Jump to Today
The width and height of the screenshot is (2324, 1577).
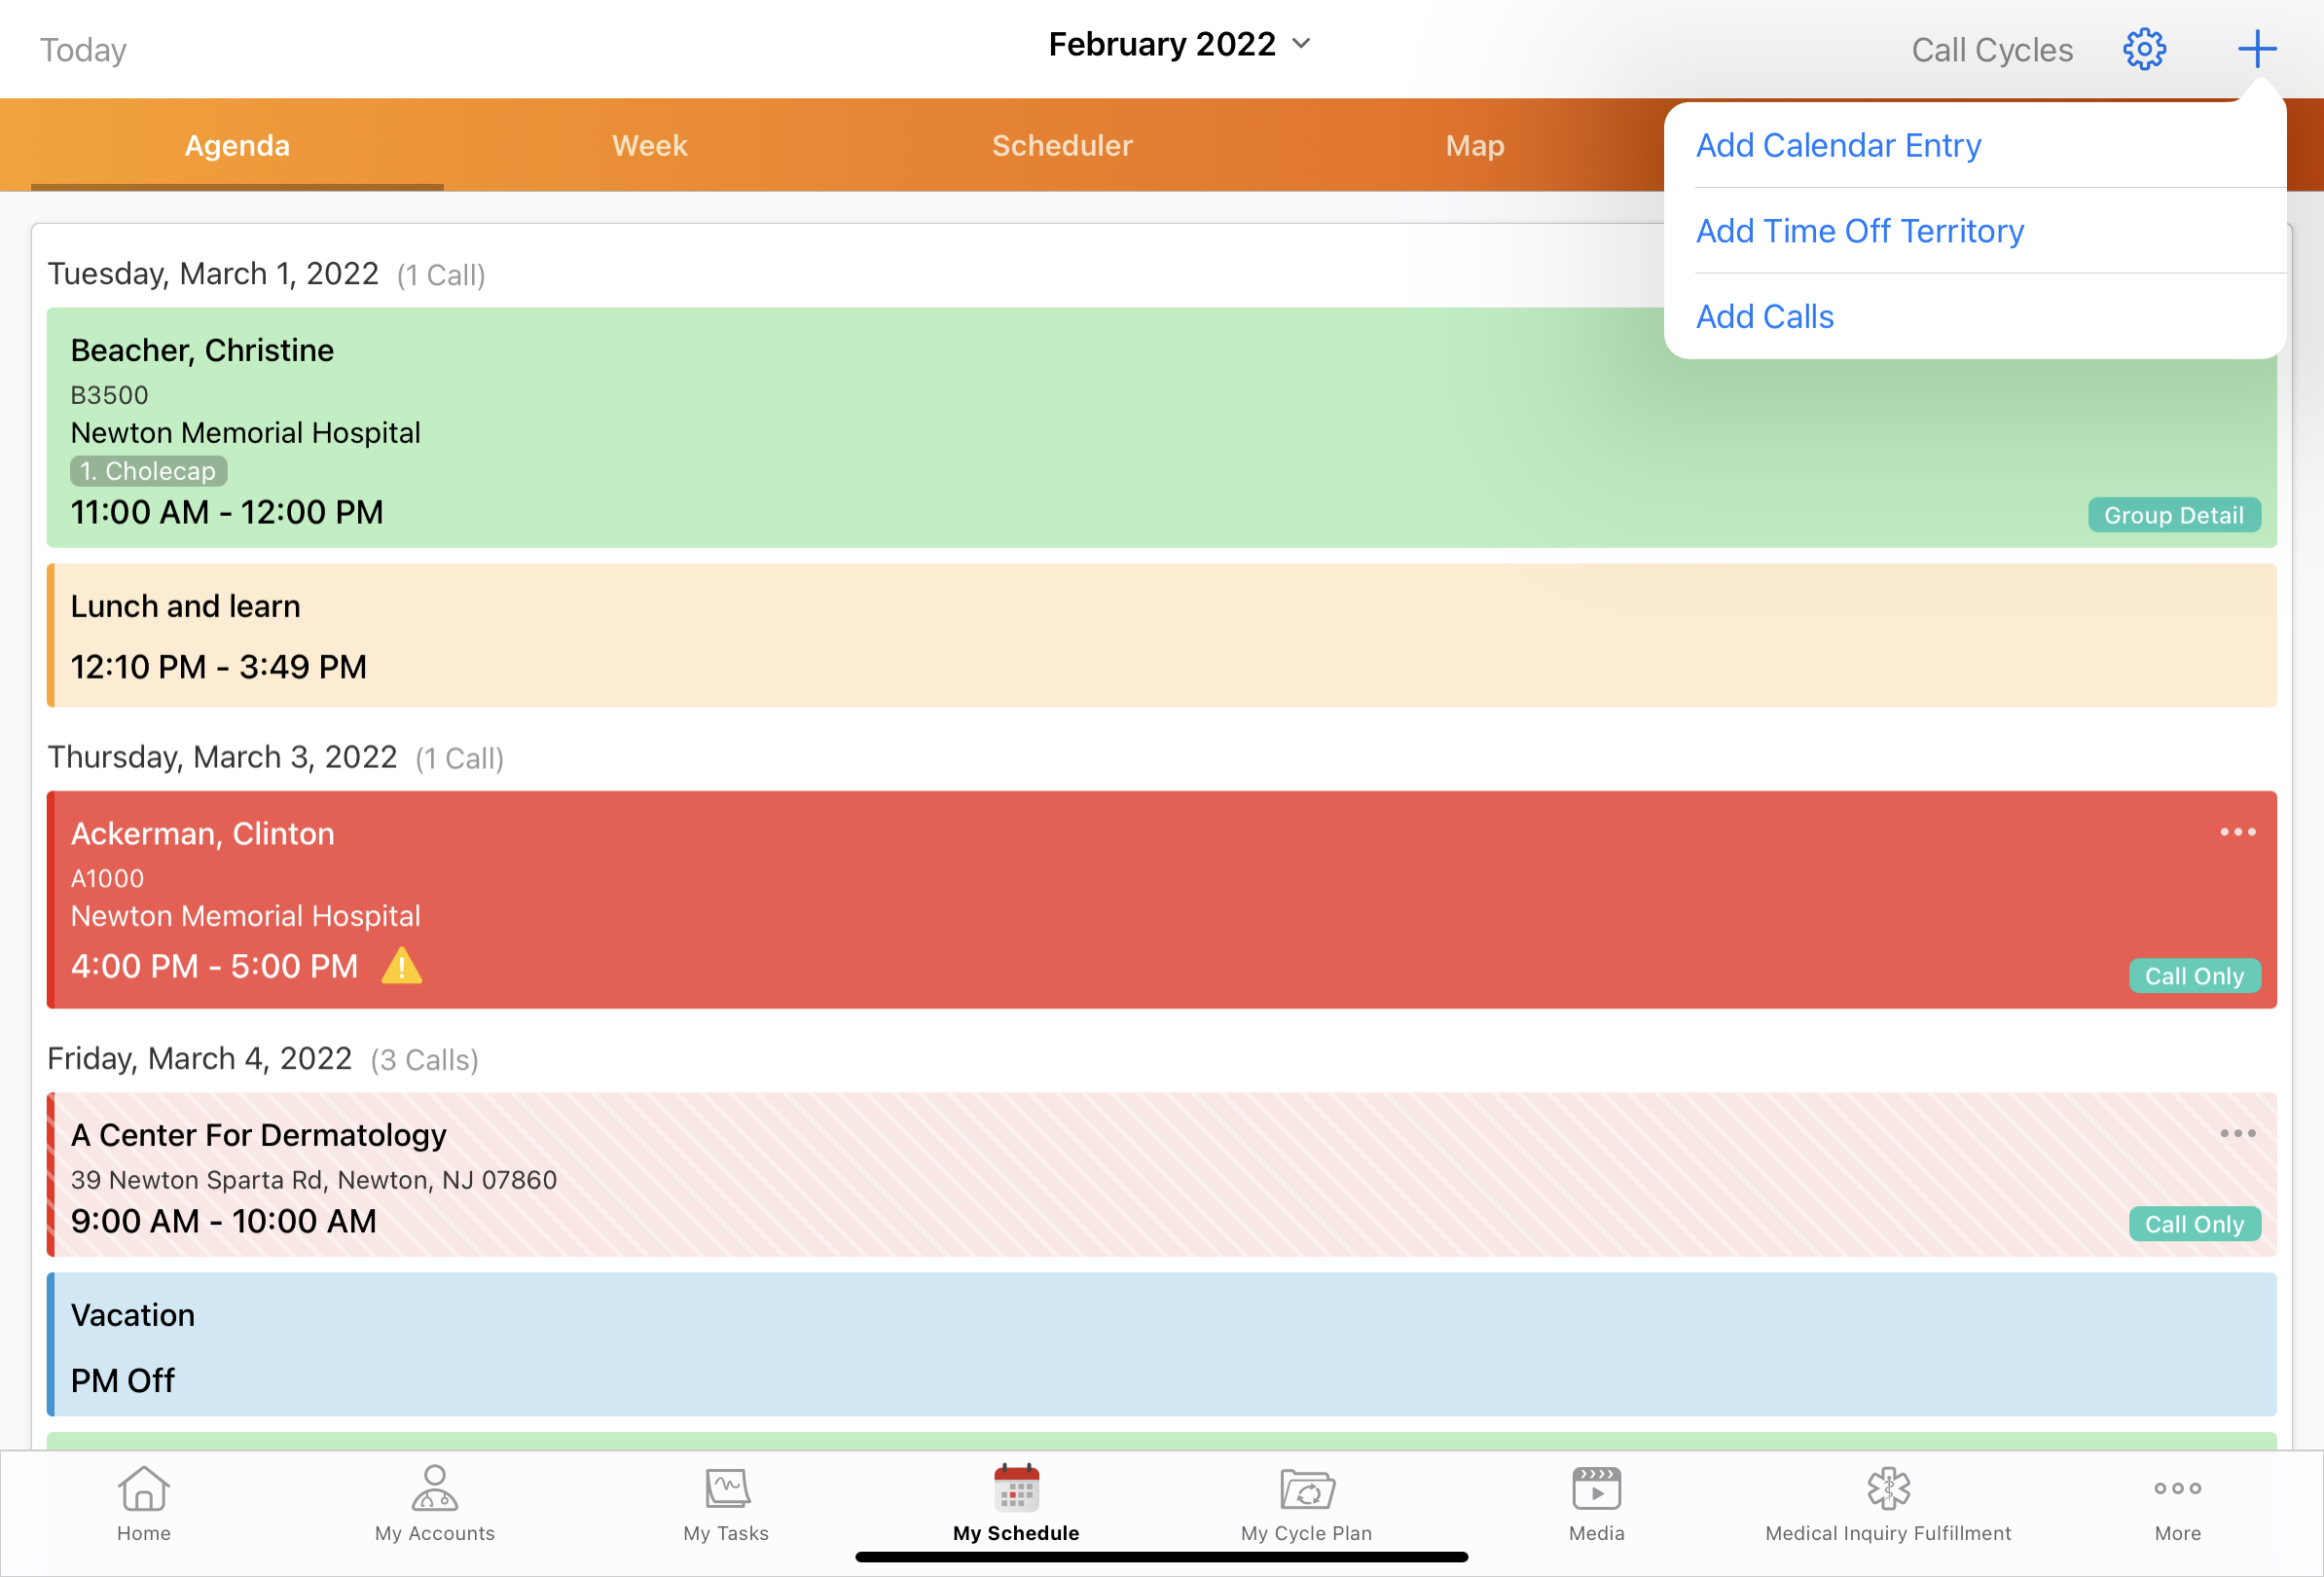click(x=83, y=50)
